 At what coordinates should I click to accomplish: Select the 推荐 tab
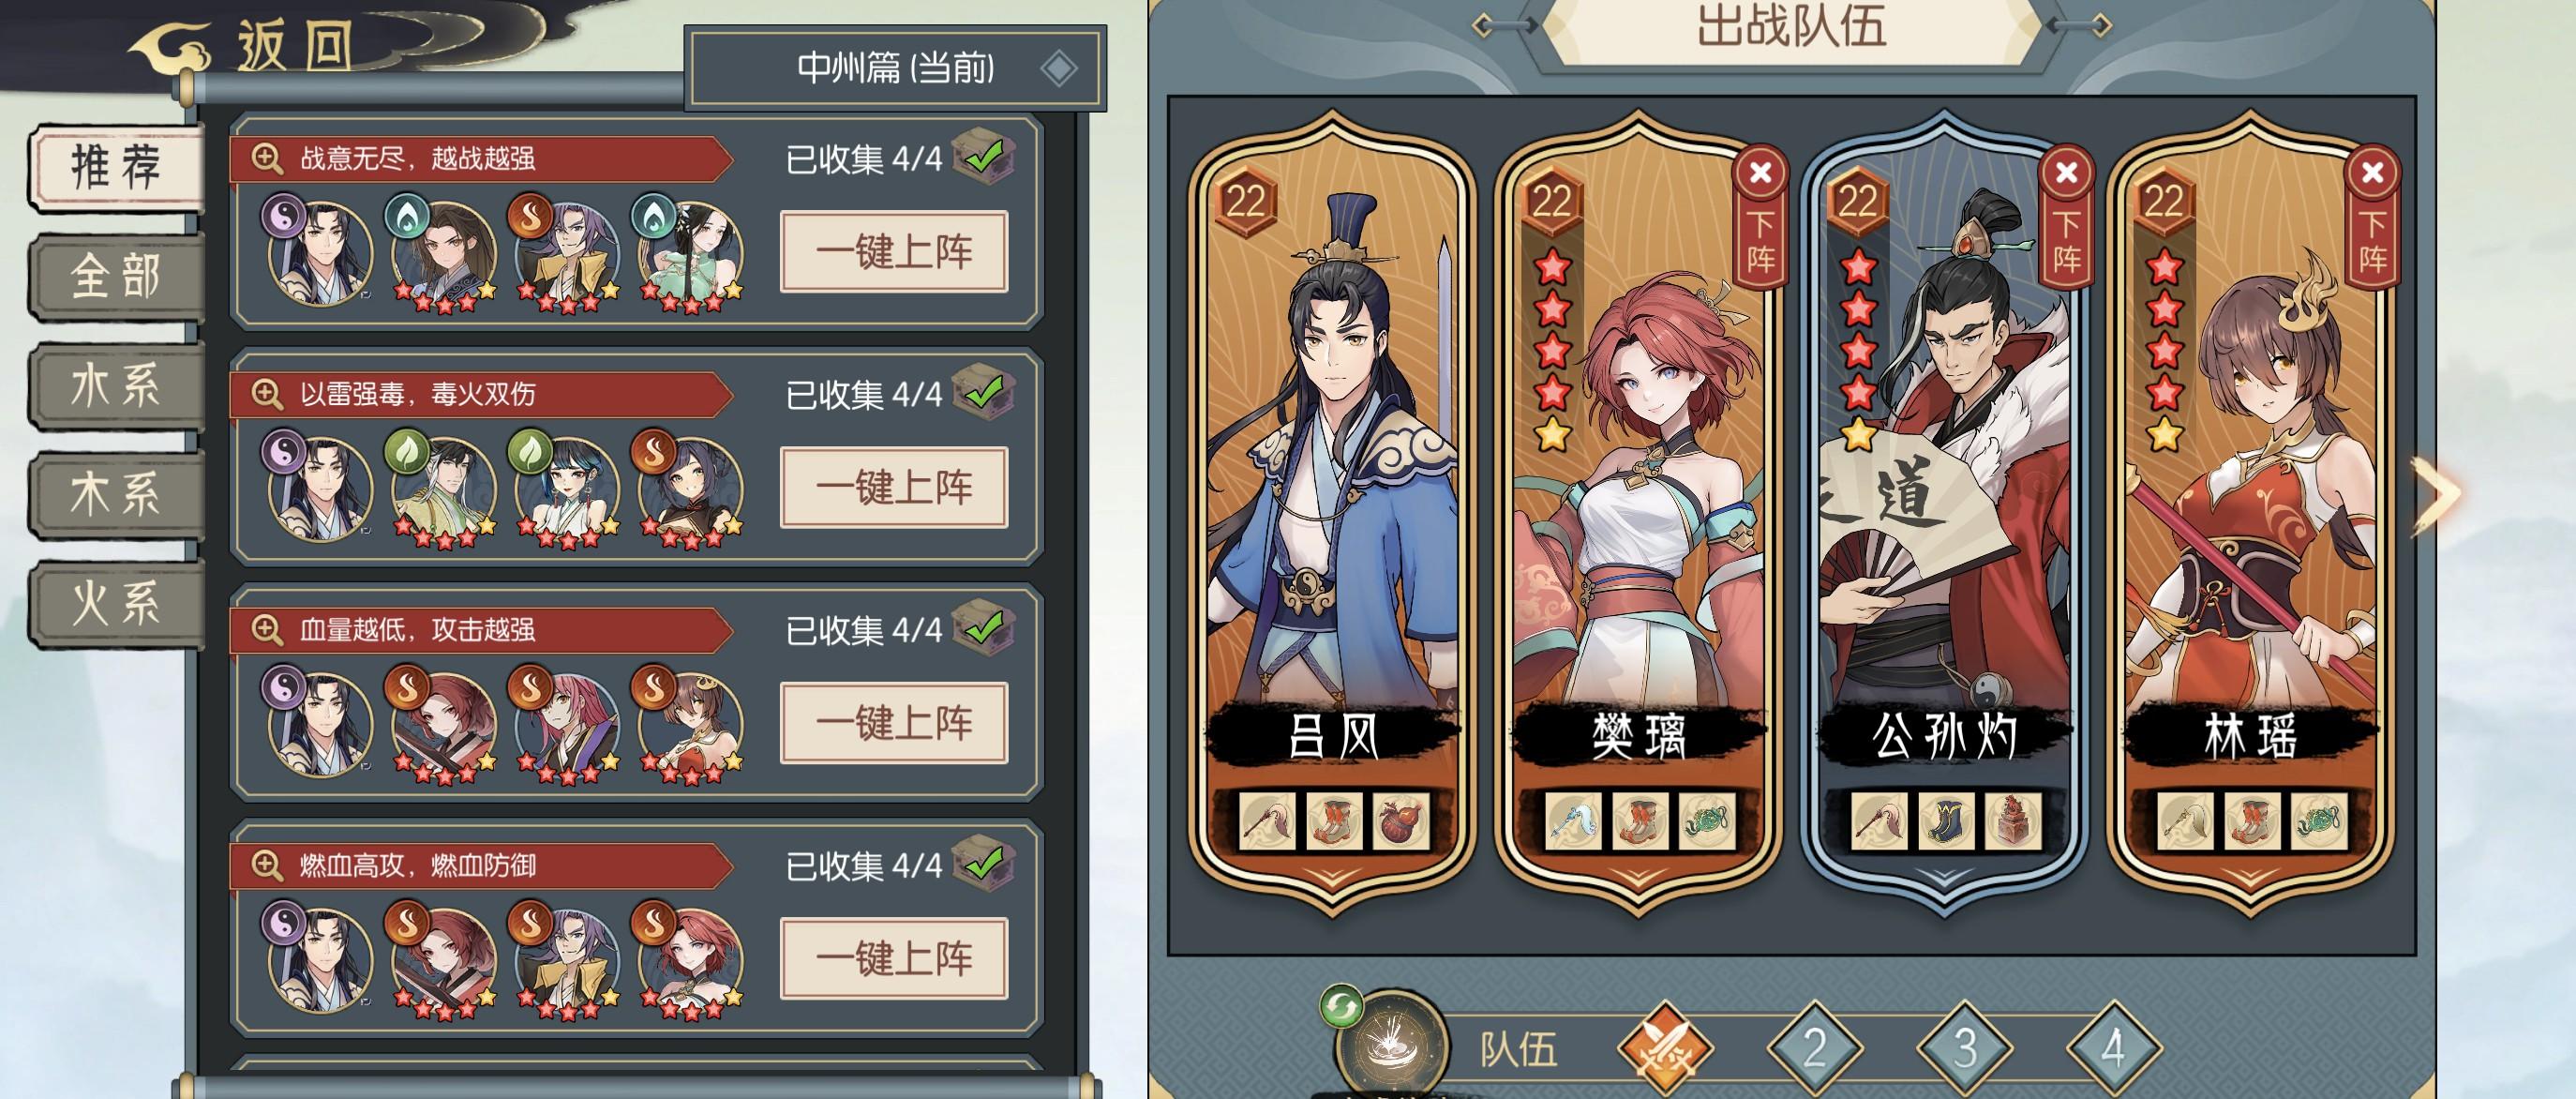[x=116, y=167]
